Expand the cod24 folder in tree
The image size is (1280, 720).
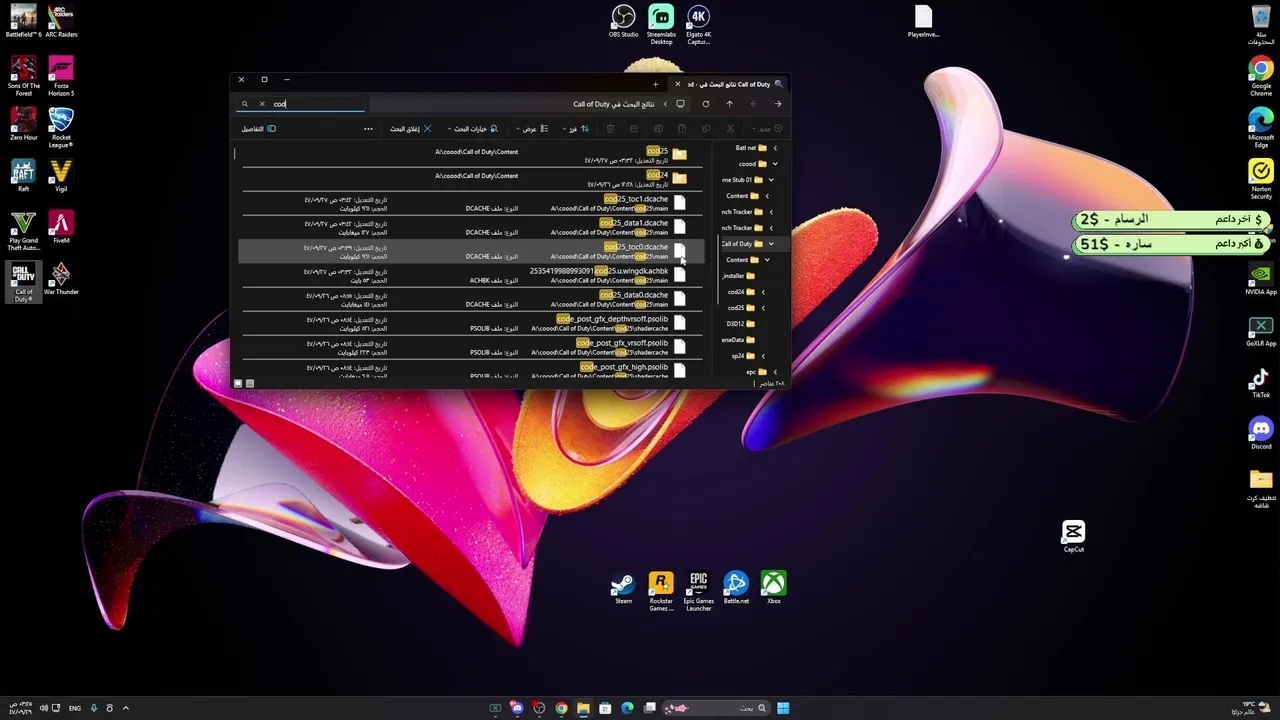pyautogui.click(x=763, y=292)
